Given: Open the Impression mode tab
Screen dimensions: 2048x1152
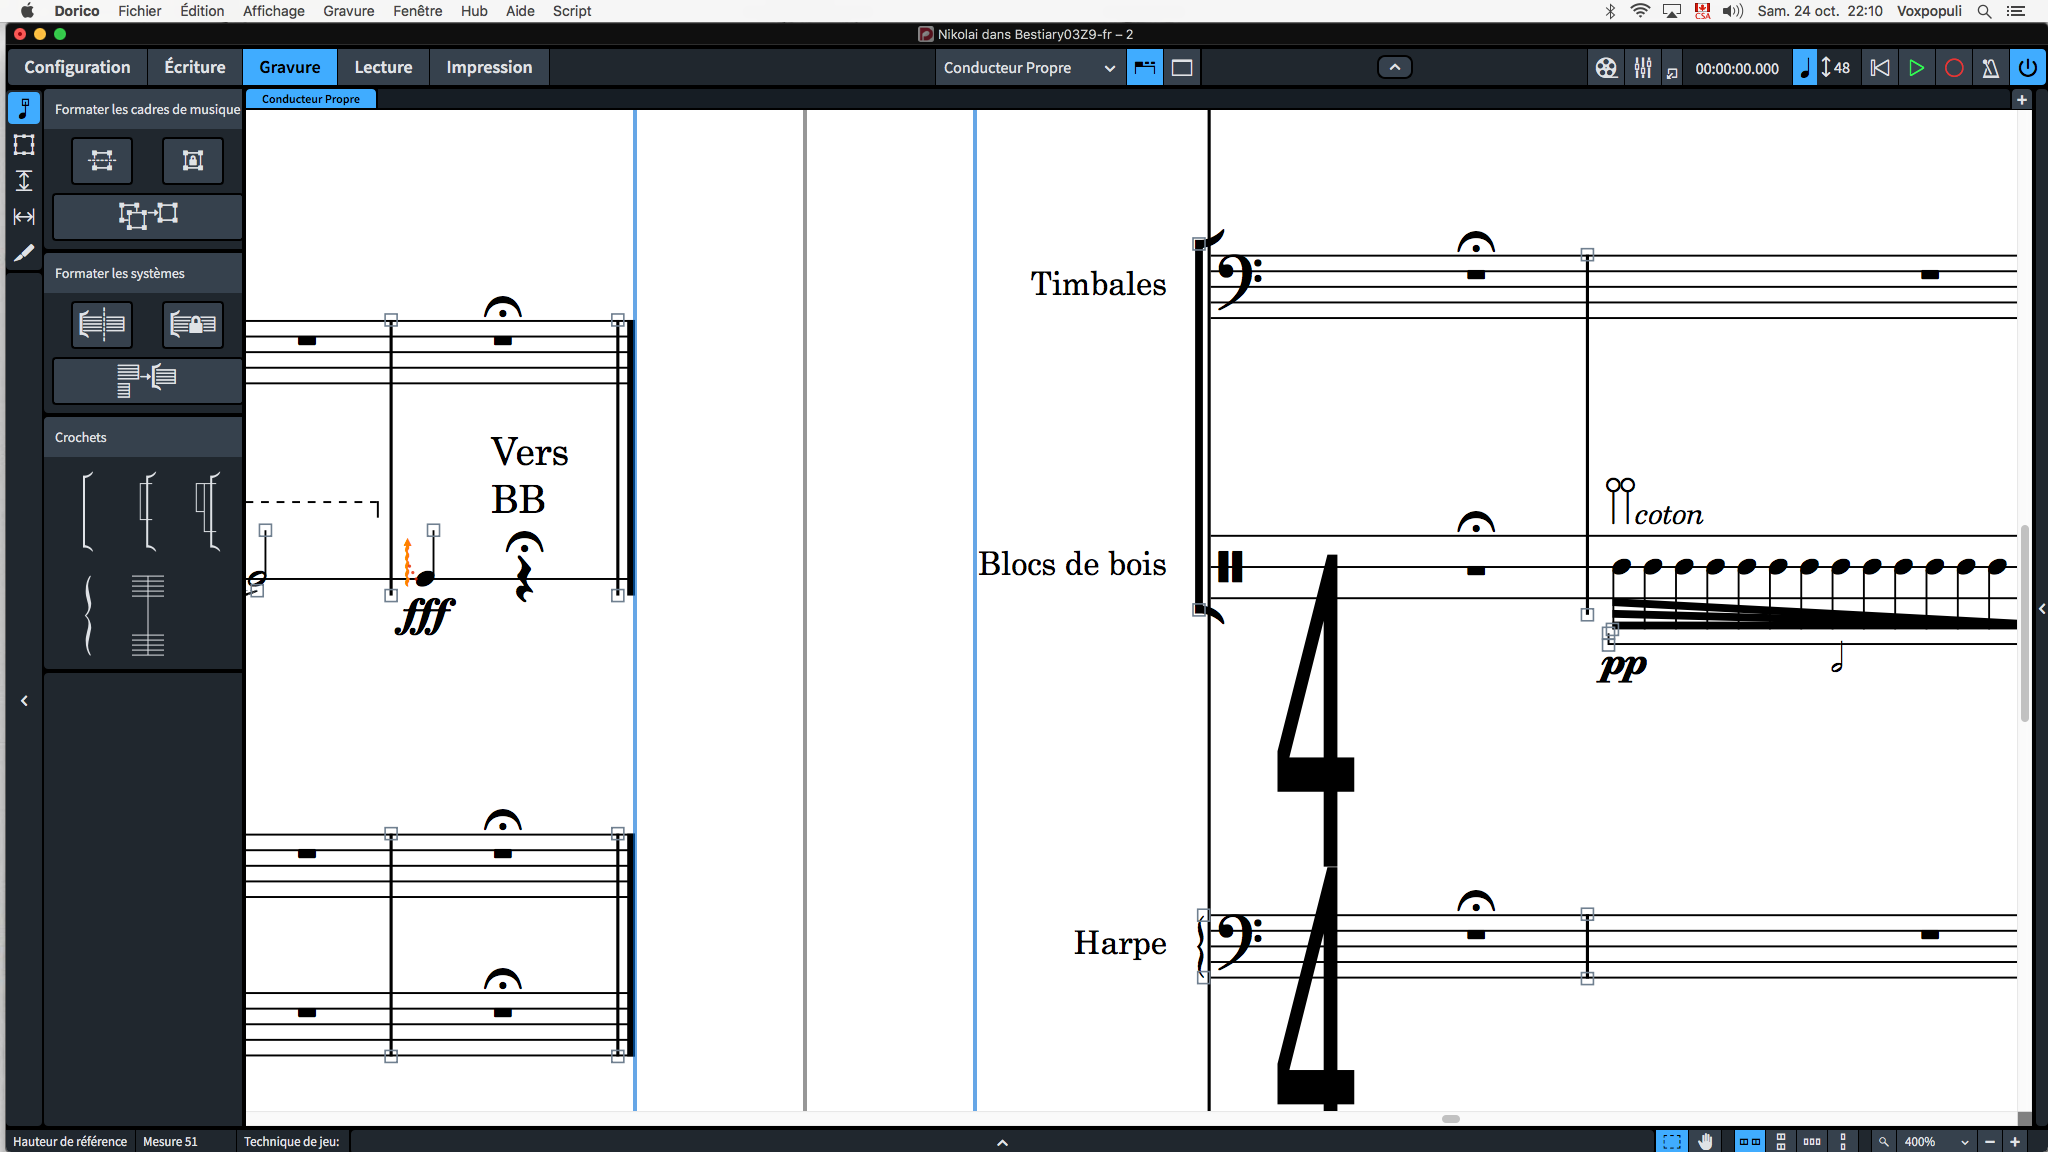Looking at the screenshot, I should [488, 67].
